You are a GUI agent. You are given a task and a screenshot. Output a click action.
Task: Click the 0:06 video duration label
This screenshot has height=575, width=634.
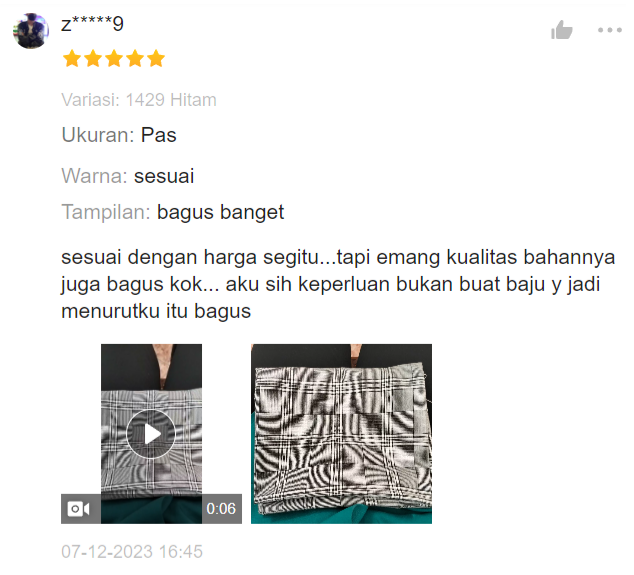(221, 509)
